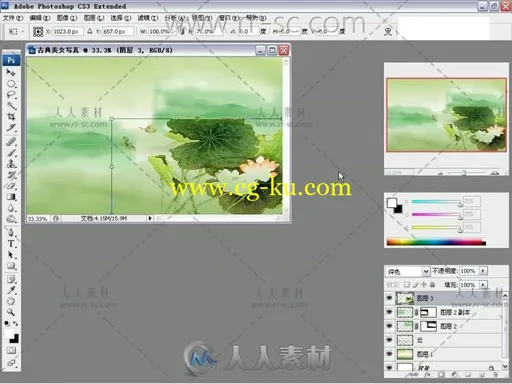
Task: Toggle lock position in Layers panel
Action: tap(424, 284)
